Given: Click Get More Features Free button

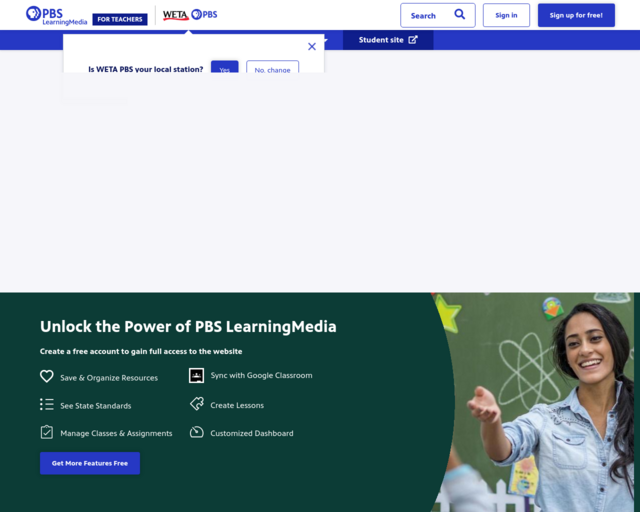Looking at the screenshot, I should [x=90, y=463].
